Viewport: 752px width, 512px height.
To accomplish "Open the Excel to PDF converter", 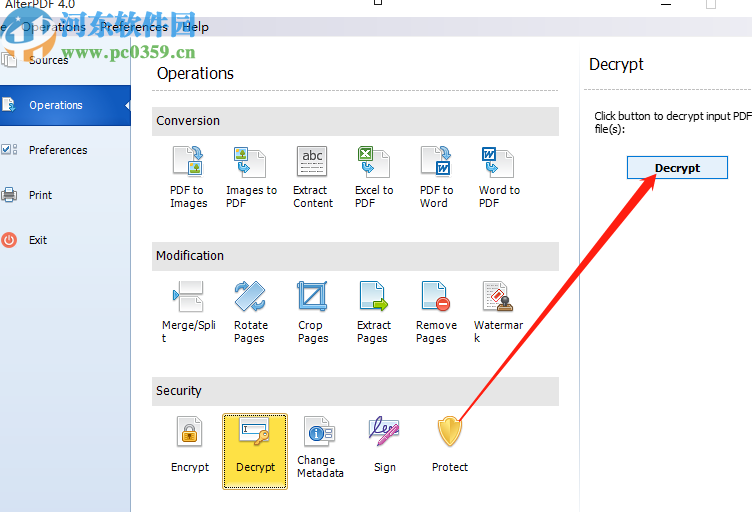I will (x=374, y=177).
